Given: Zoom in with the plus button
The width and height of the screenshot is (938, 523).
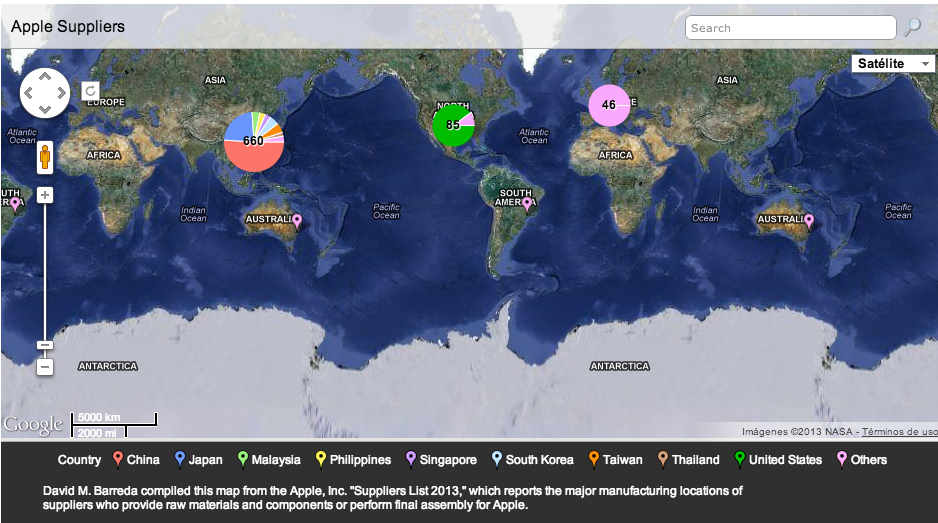Looking at the screenshot, I should coord(45,195).
